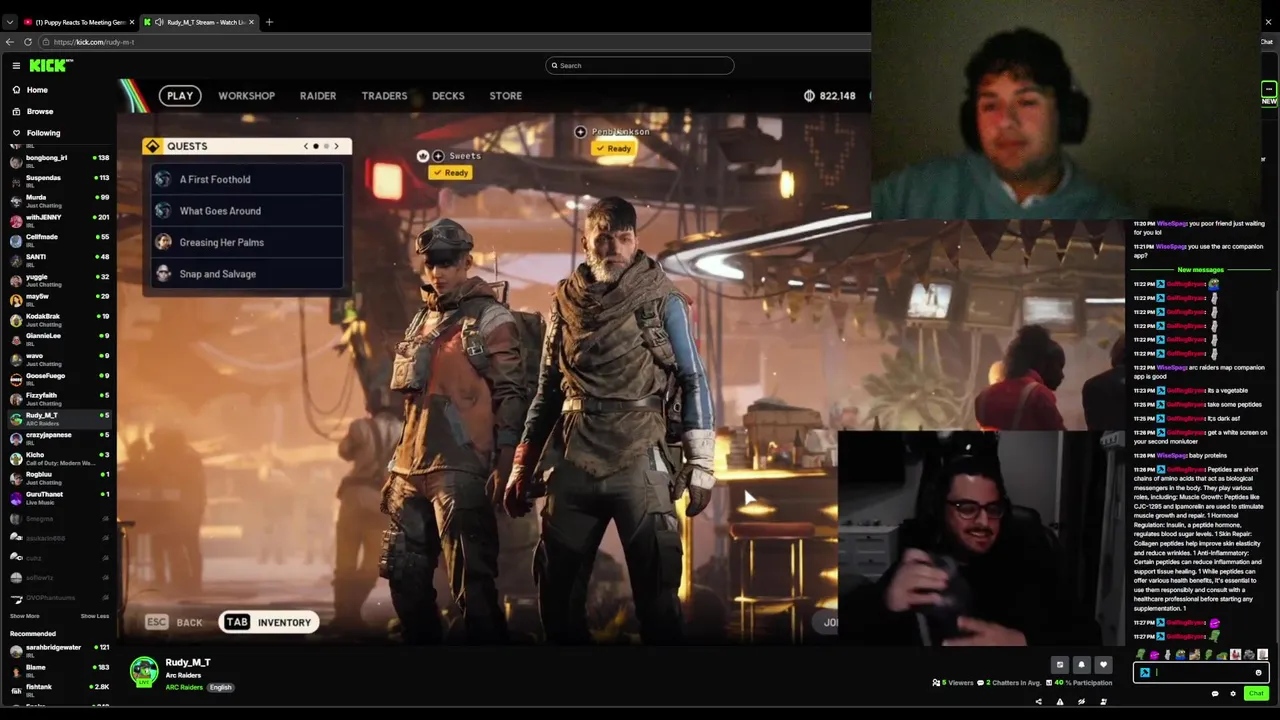The width and height of the screenshot is (1280, 720).
Task: Open the Following section
Action: click(43, 132)
